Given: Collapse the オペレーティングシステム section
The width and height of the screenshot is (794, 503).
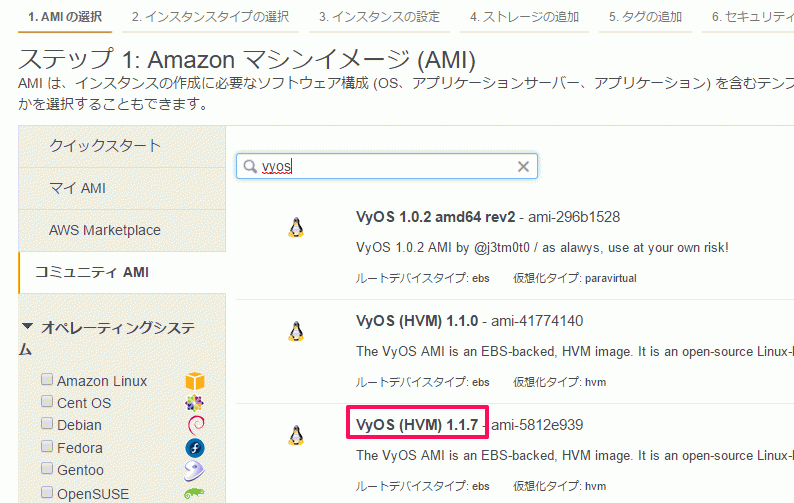Looking at the screenshot, I should (27, 326).
